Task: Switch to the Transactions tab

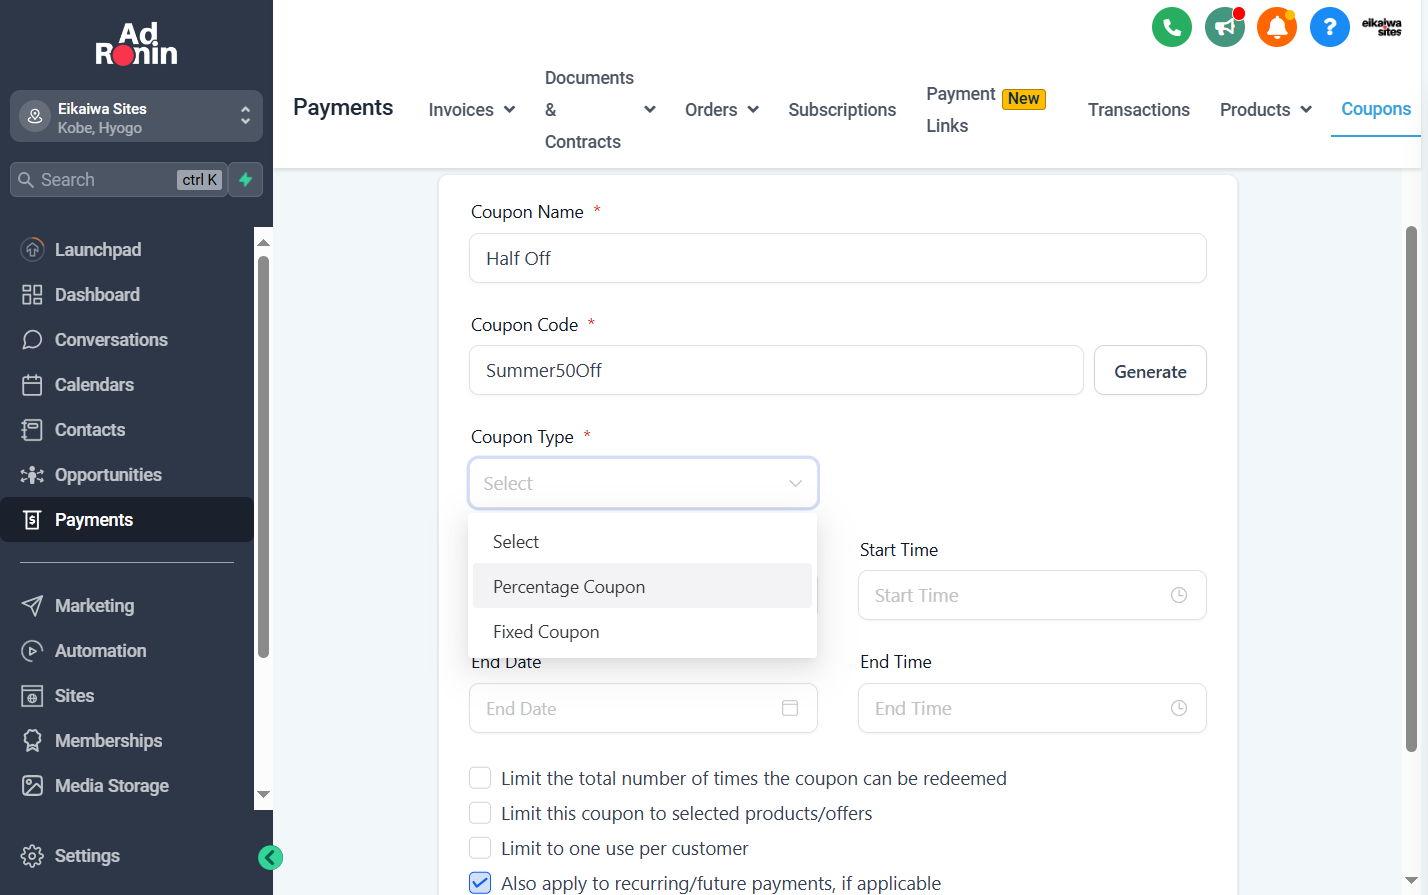Action: (x=1139, y=110)
